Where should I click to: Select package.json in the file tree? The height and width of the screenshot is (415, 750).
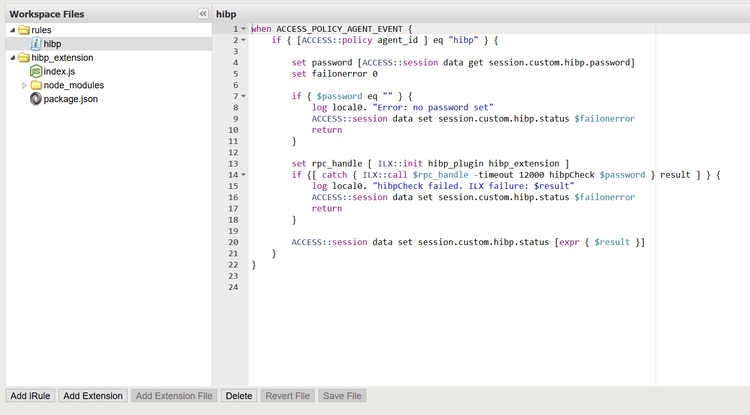(70, 99)
